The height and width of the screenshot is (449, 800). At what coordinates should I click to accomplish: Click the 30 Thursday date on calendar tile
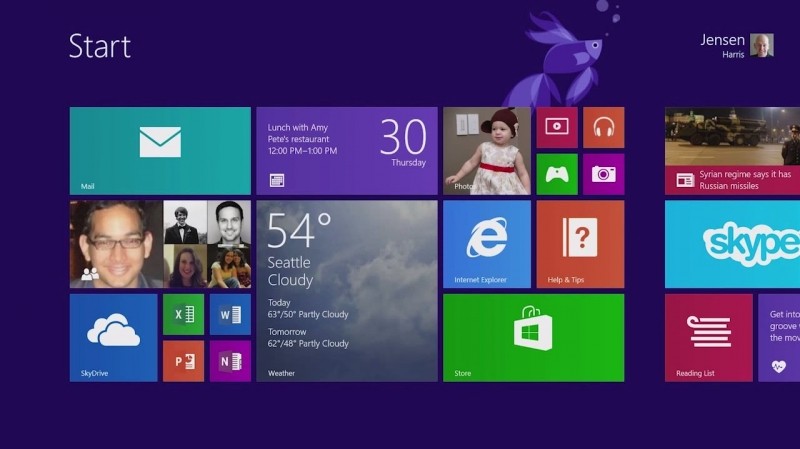[x=404, y=142]
